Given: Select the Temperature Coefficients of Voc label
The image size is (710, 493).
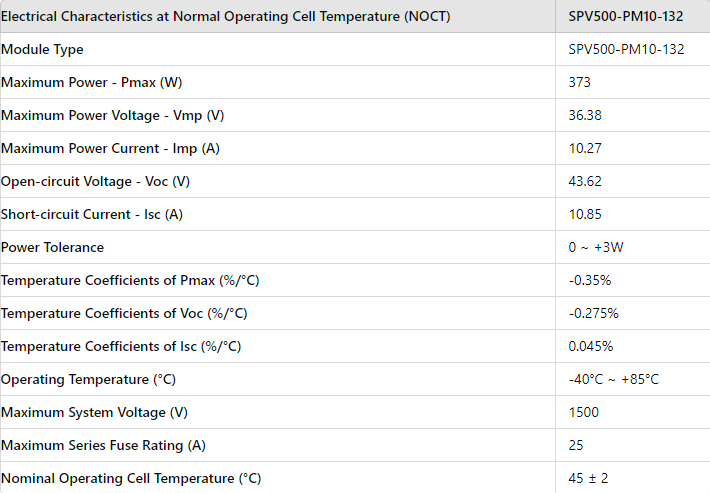Looking at the screenshot, I should click(x=124, y=313).
